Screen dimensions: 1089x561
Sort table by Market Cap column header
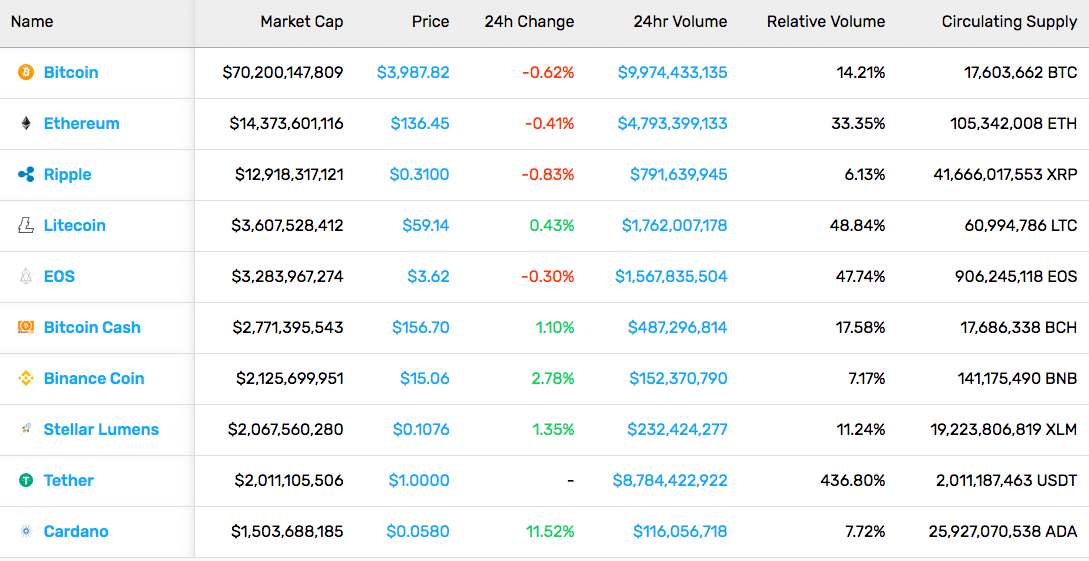click(x=301, y=22)
